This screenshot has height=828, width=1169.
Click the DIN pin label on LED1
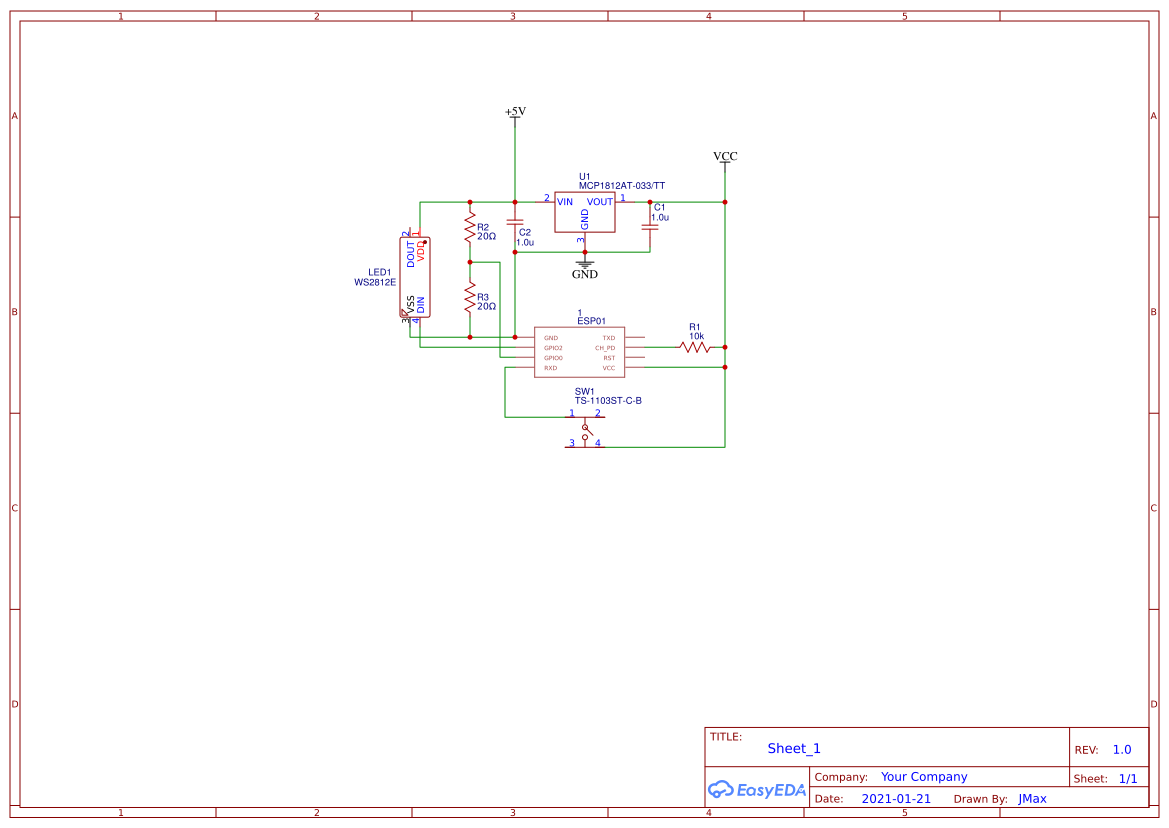pos(420,305)
